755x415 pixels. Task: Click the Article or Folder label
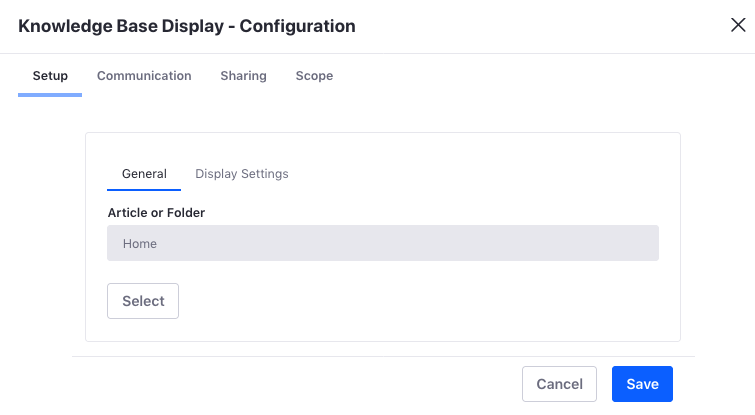(156, 213)
